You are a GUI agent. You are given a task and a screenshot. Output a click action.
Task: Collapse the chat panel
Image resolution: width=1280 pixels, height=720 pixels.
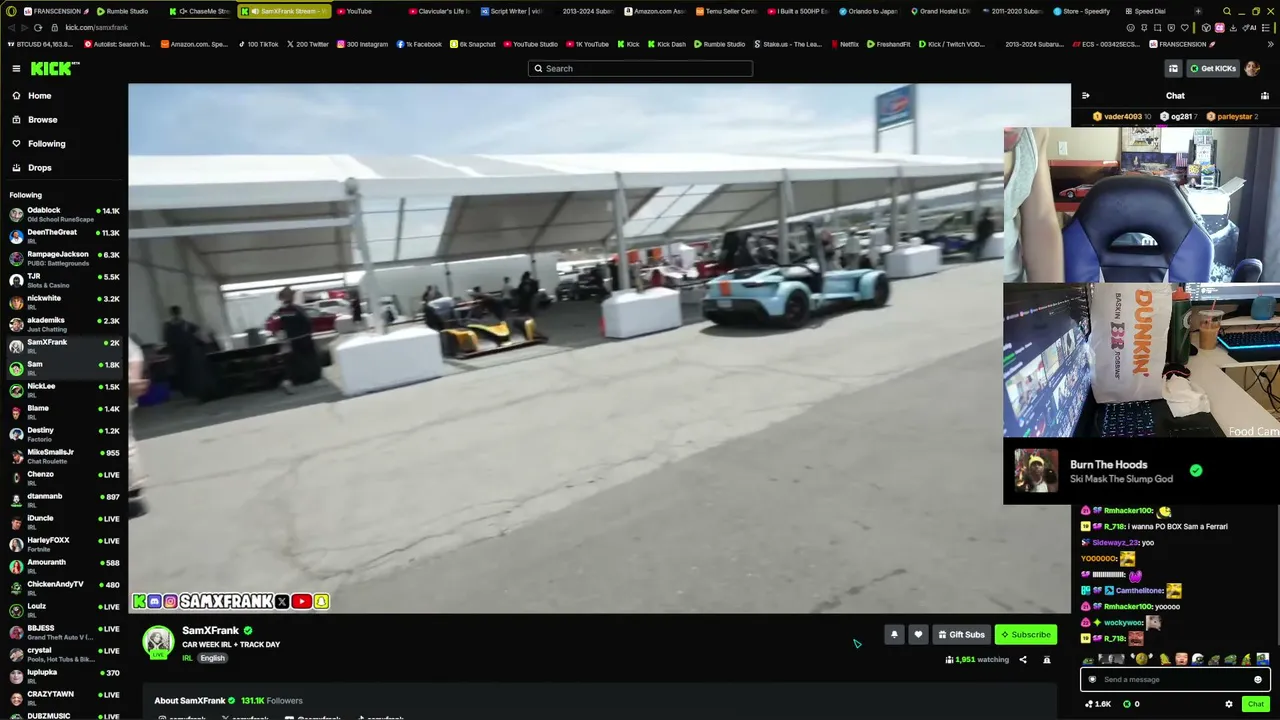[x=1086, y=96]
